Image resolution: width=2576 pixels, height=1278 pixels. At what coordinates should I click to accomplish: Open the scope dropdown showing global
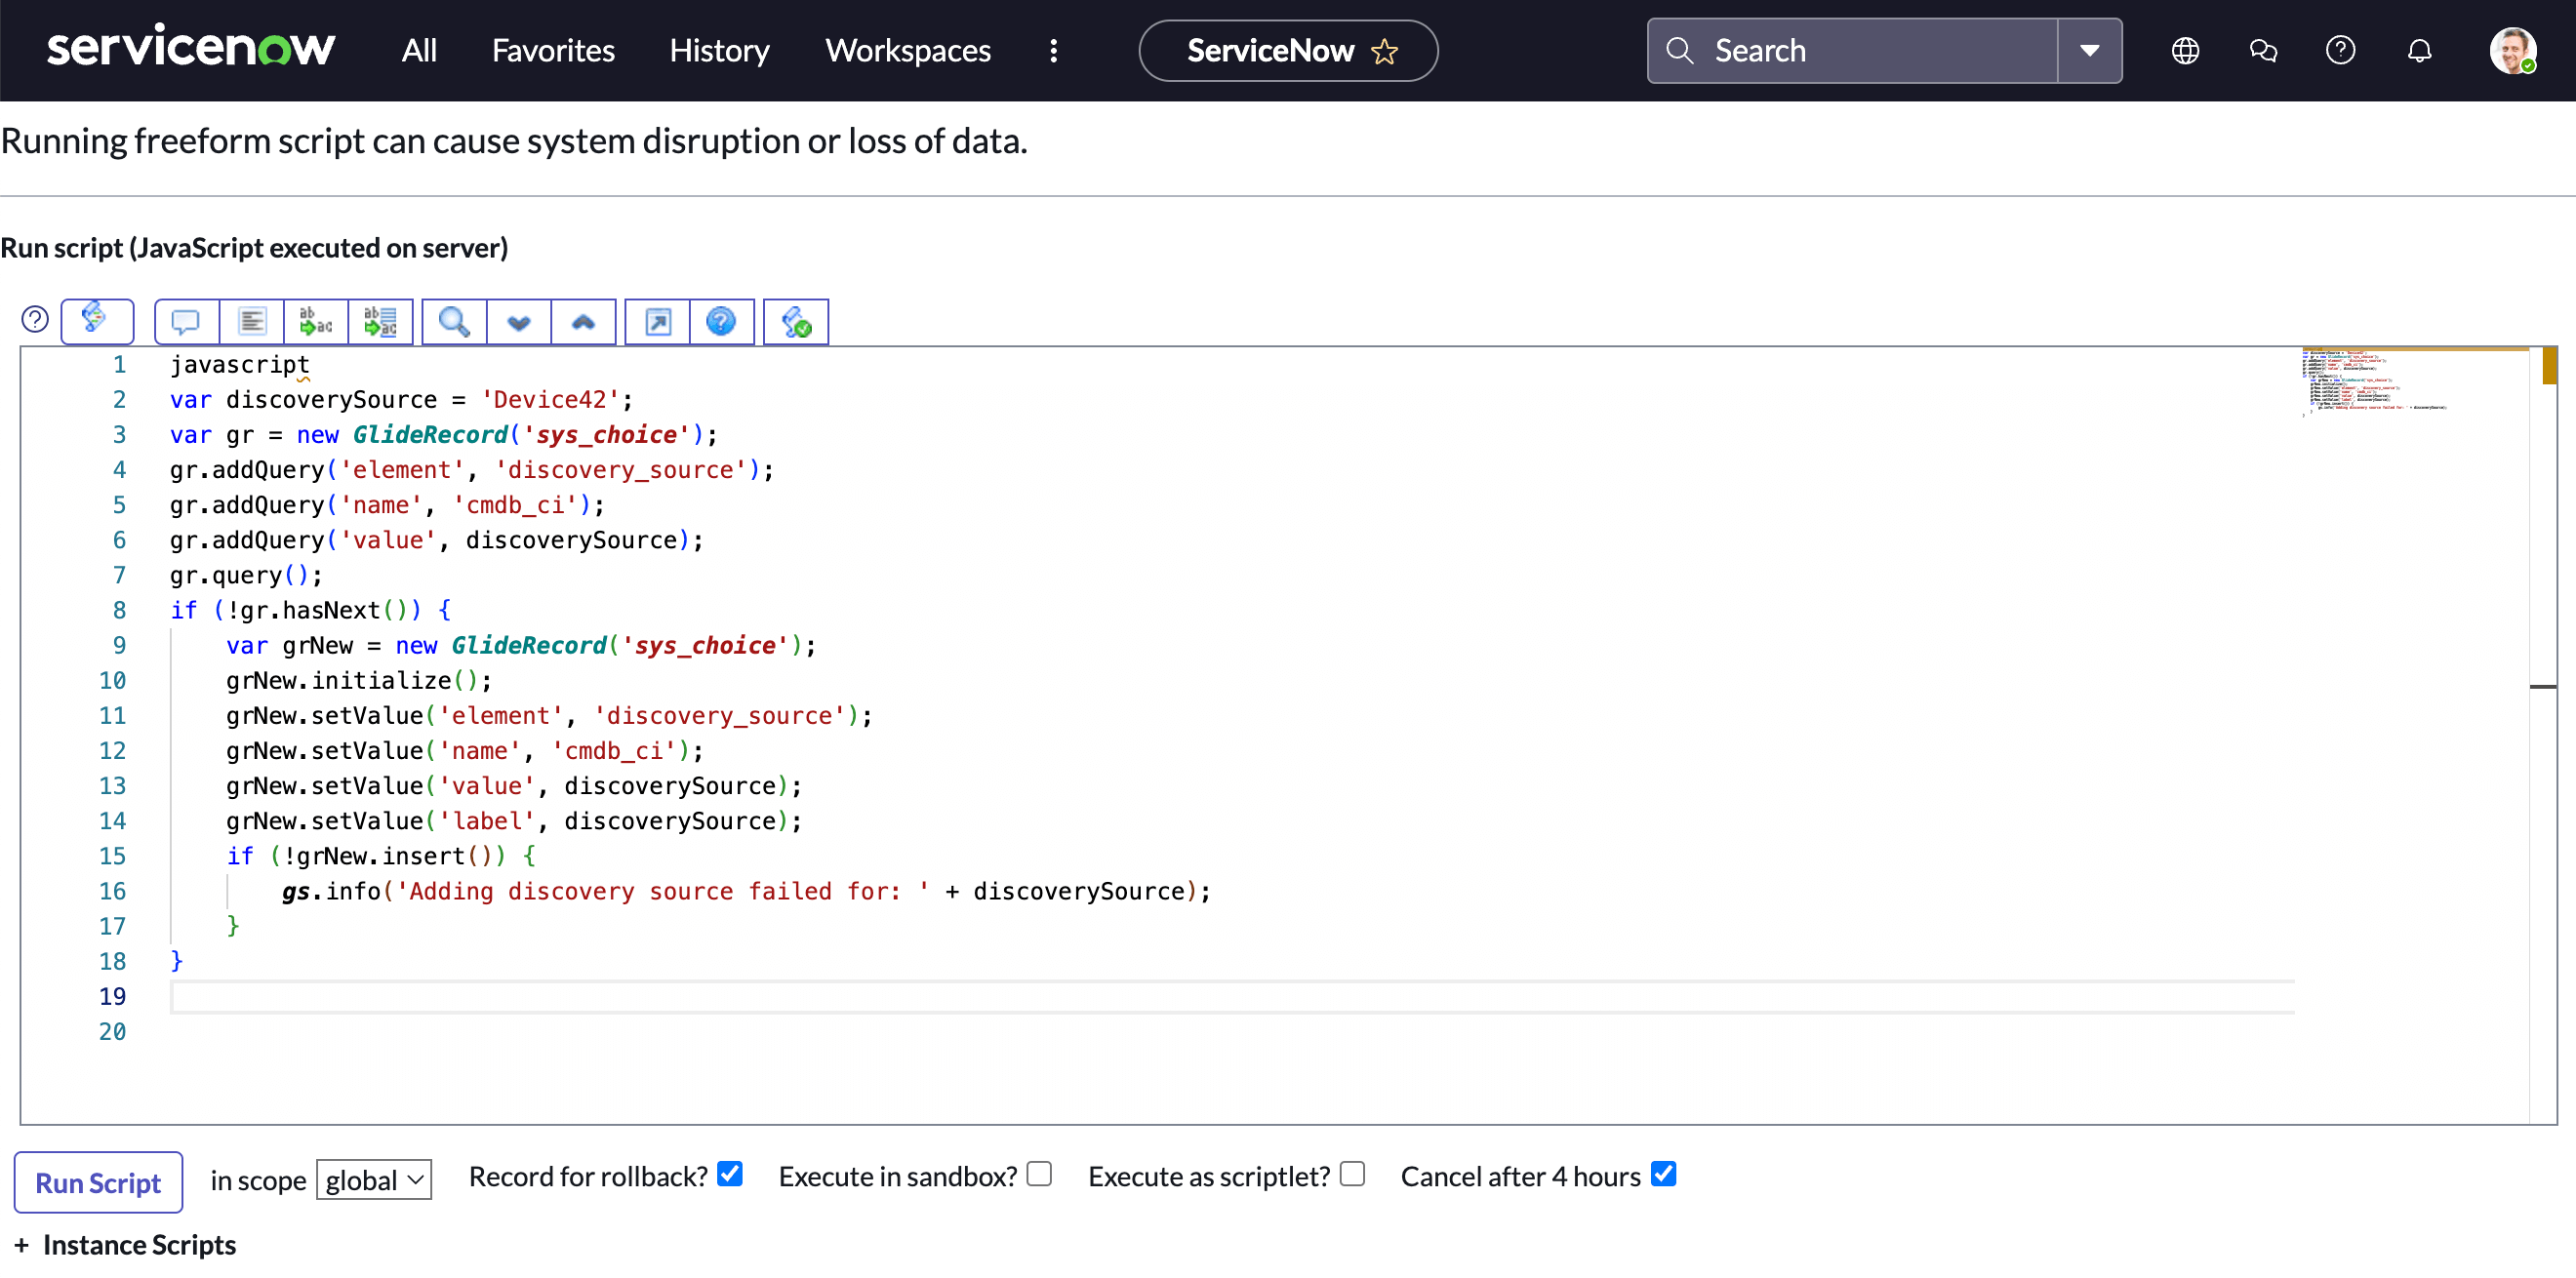coord(373,1180)
